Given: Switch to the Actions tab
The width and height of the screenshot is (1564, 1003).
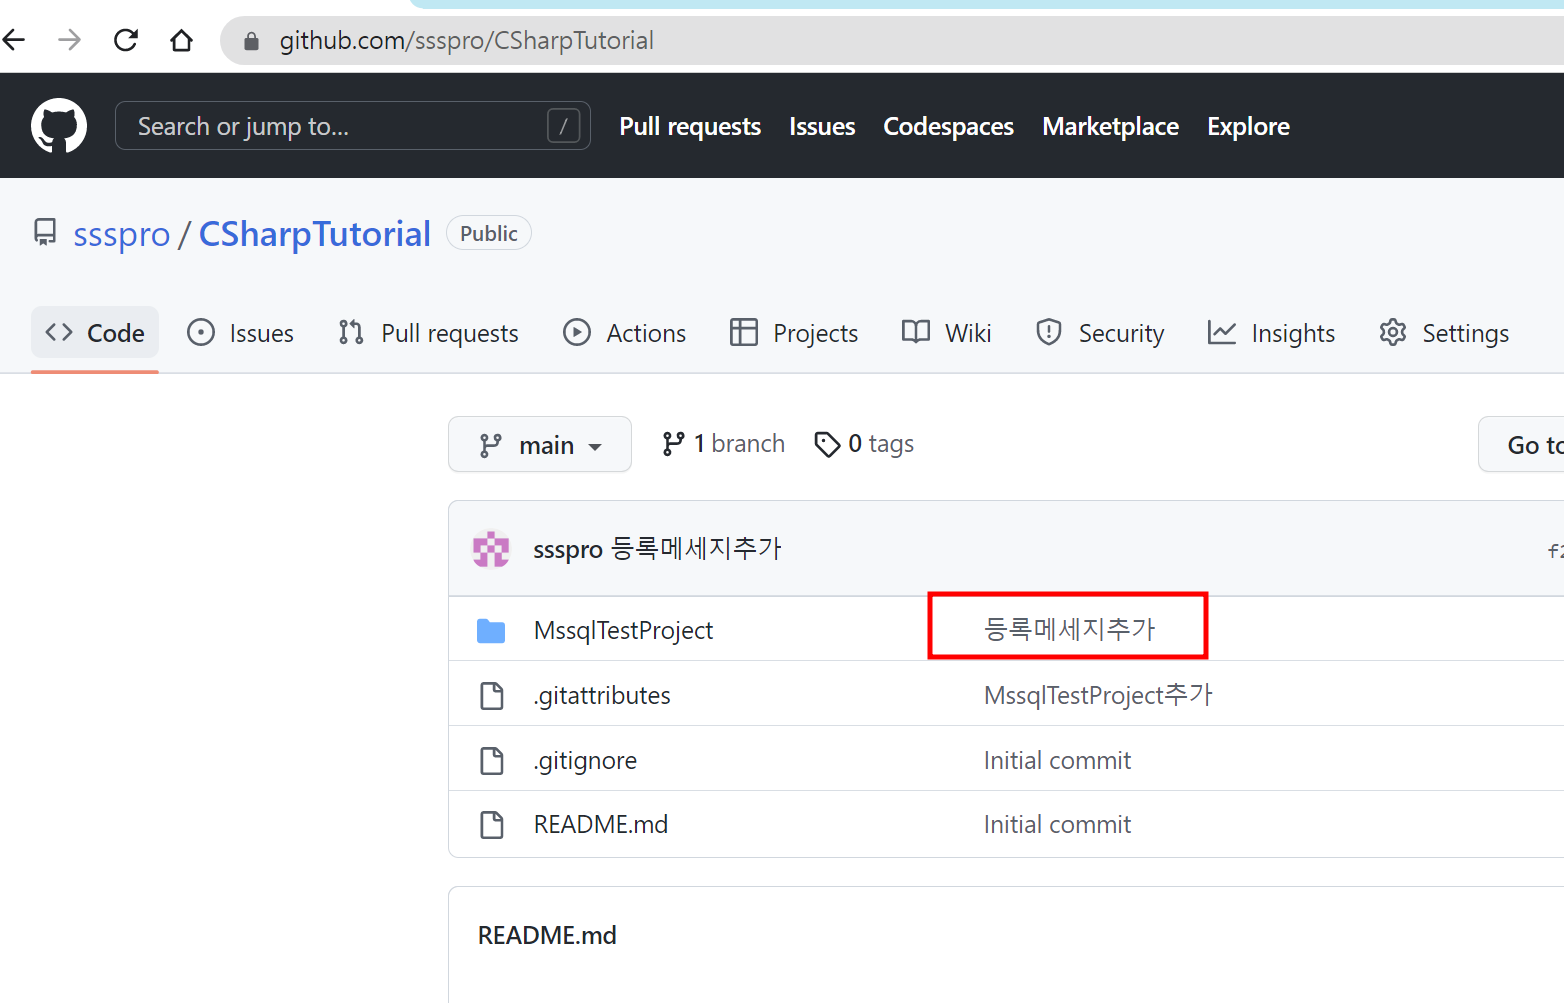Looking at the screenshot, I should pyautogui.click(x=625, y=332).
